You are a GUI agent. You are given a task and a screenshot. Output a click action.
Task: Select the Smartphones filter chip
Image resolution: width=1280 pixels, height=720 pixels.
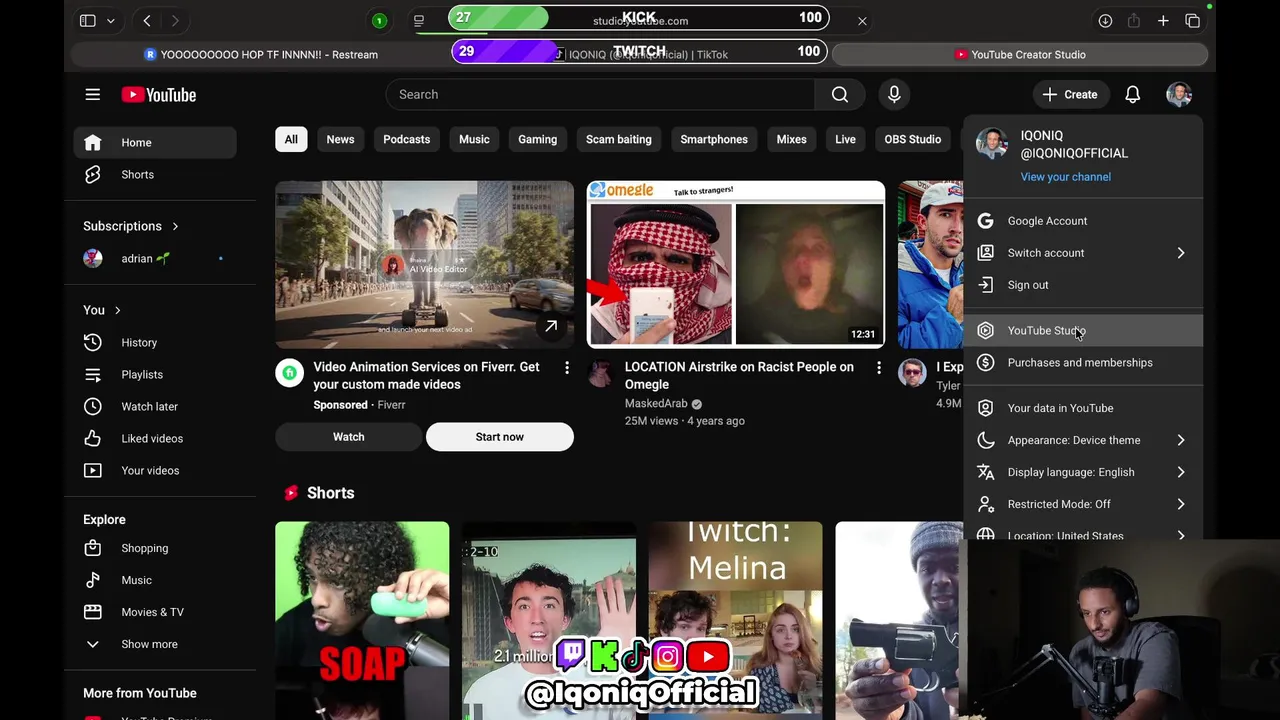(x=714, y=139)
